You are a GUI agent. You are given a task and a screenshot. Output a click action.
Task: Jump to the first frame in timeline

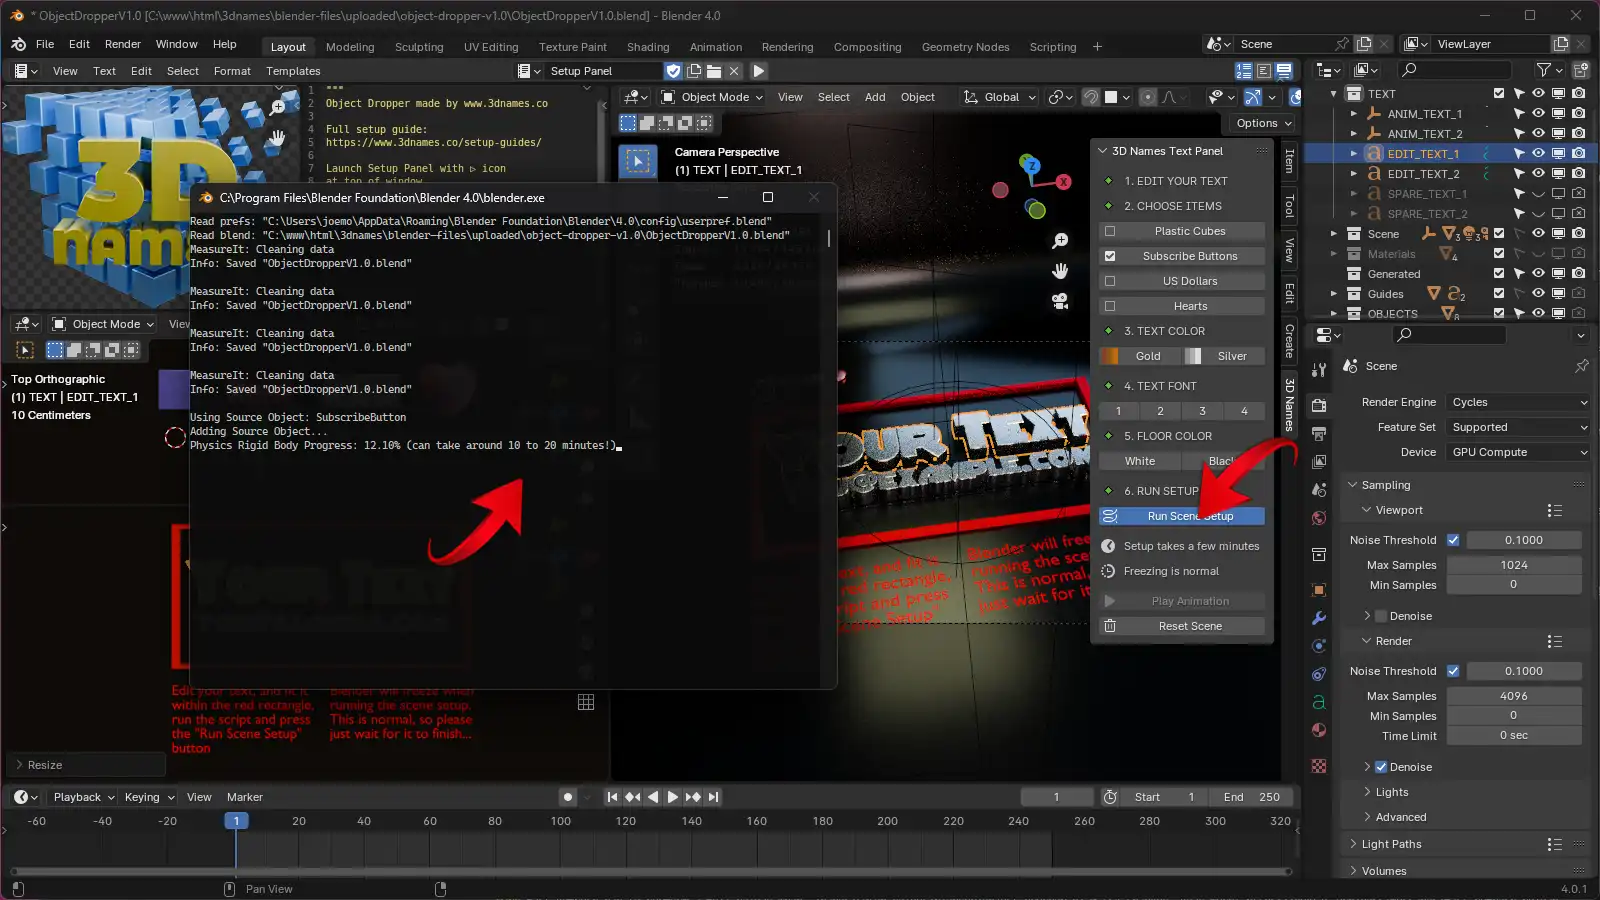(x=612, y=797)
